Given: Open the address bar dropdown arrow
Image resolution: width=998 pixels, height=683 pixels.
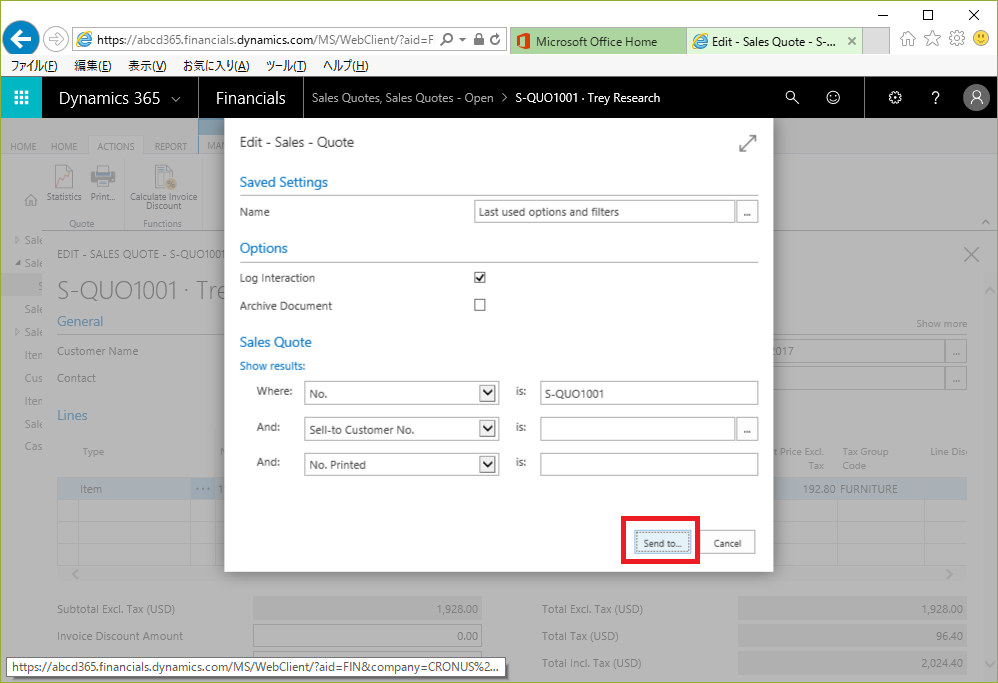Looking at the screenshot, I should (x=462, y=39).
